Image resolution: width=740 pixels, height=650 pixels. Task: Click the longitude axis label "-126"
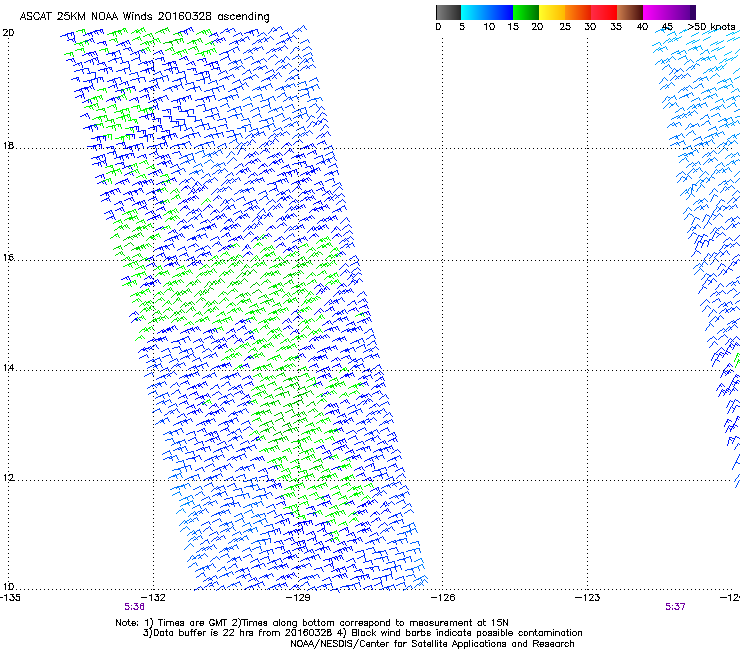pos(443,598)
